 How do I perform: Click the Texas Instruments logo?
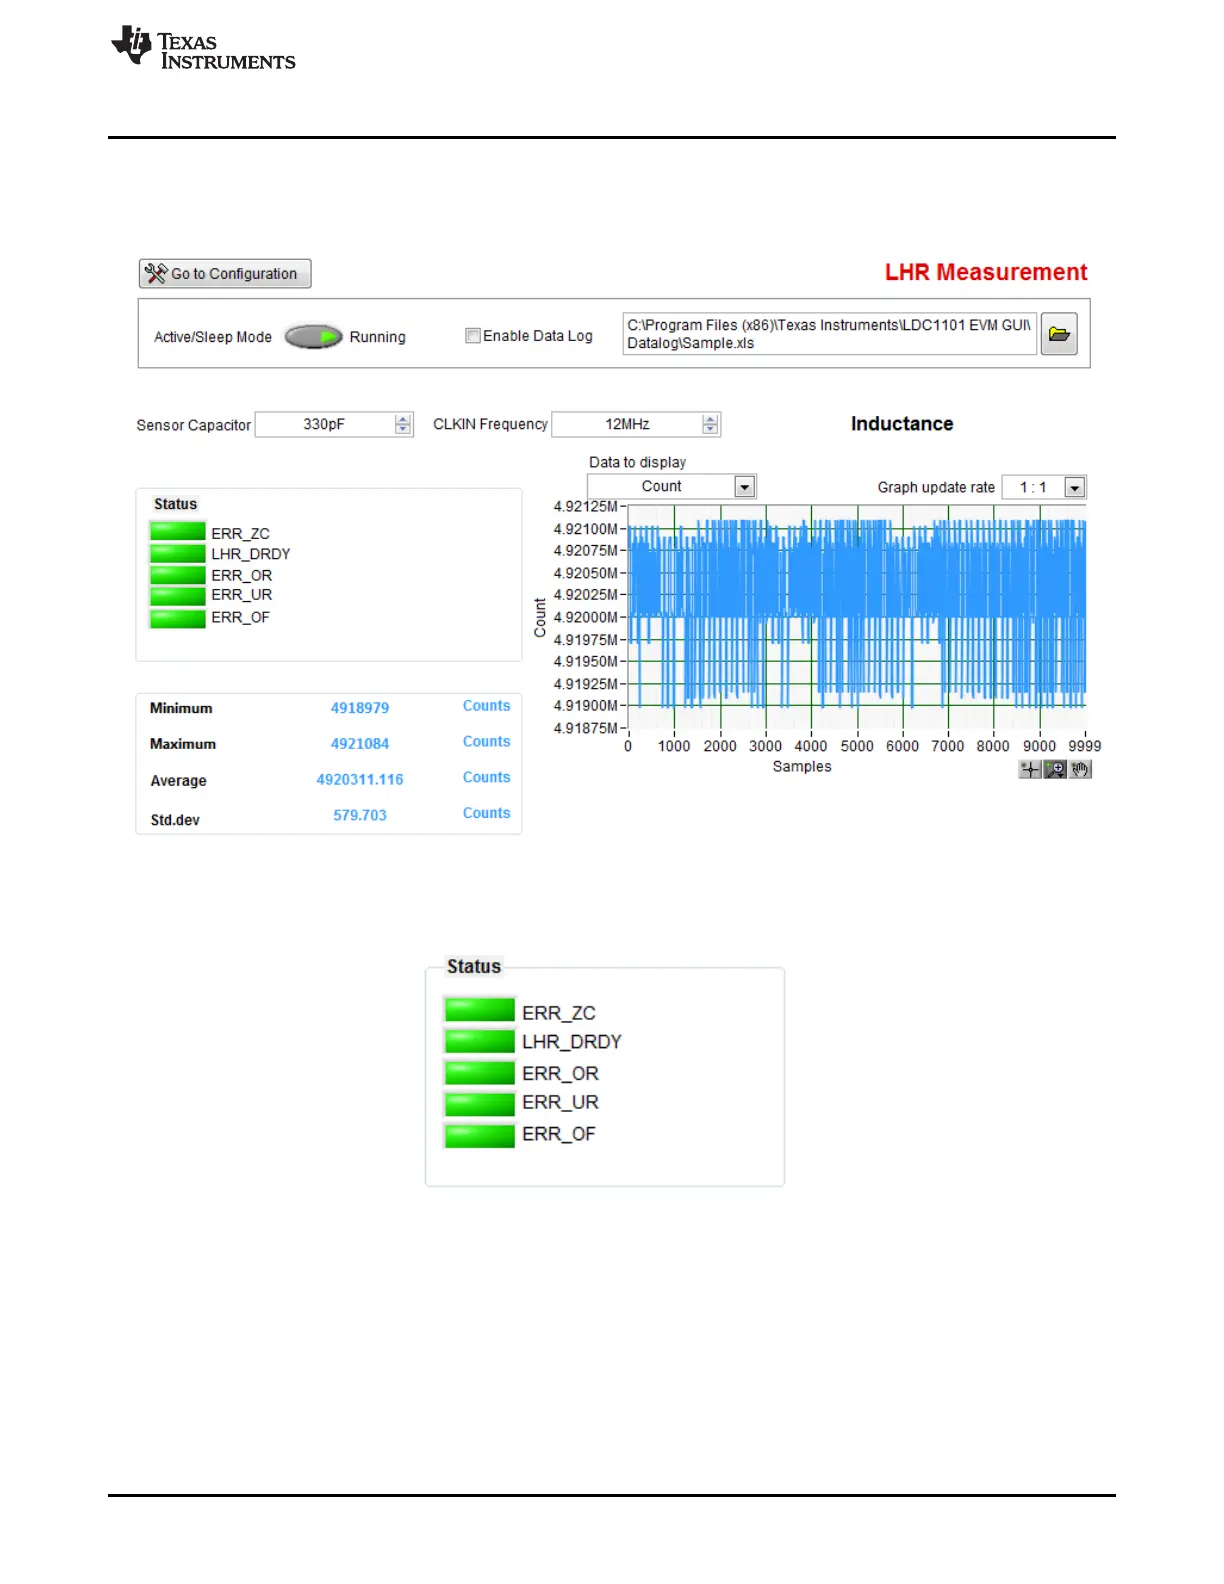coord(203,48)
